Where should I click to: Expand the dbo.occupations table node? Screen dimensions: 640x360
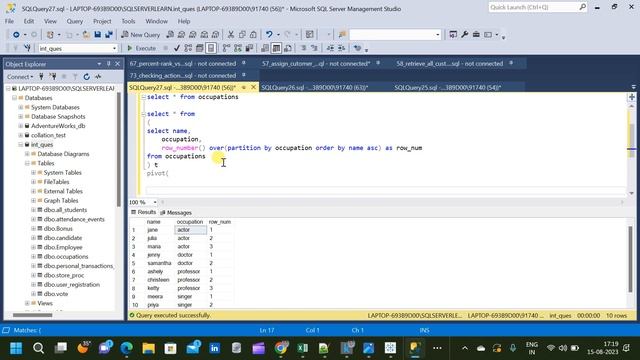click(33, 257)
